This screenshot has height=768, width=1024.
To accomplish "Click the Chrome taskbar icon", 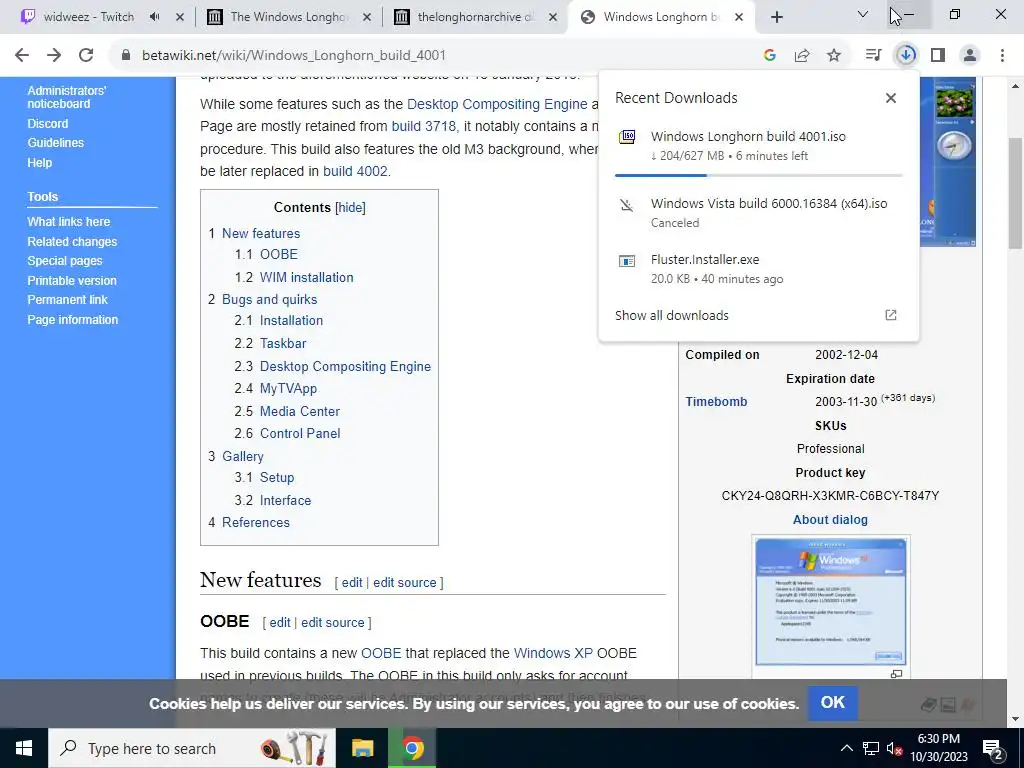I will tap(412, 748).
